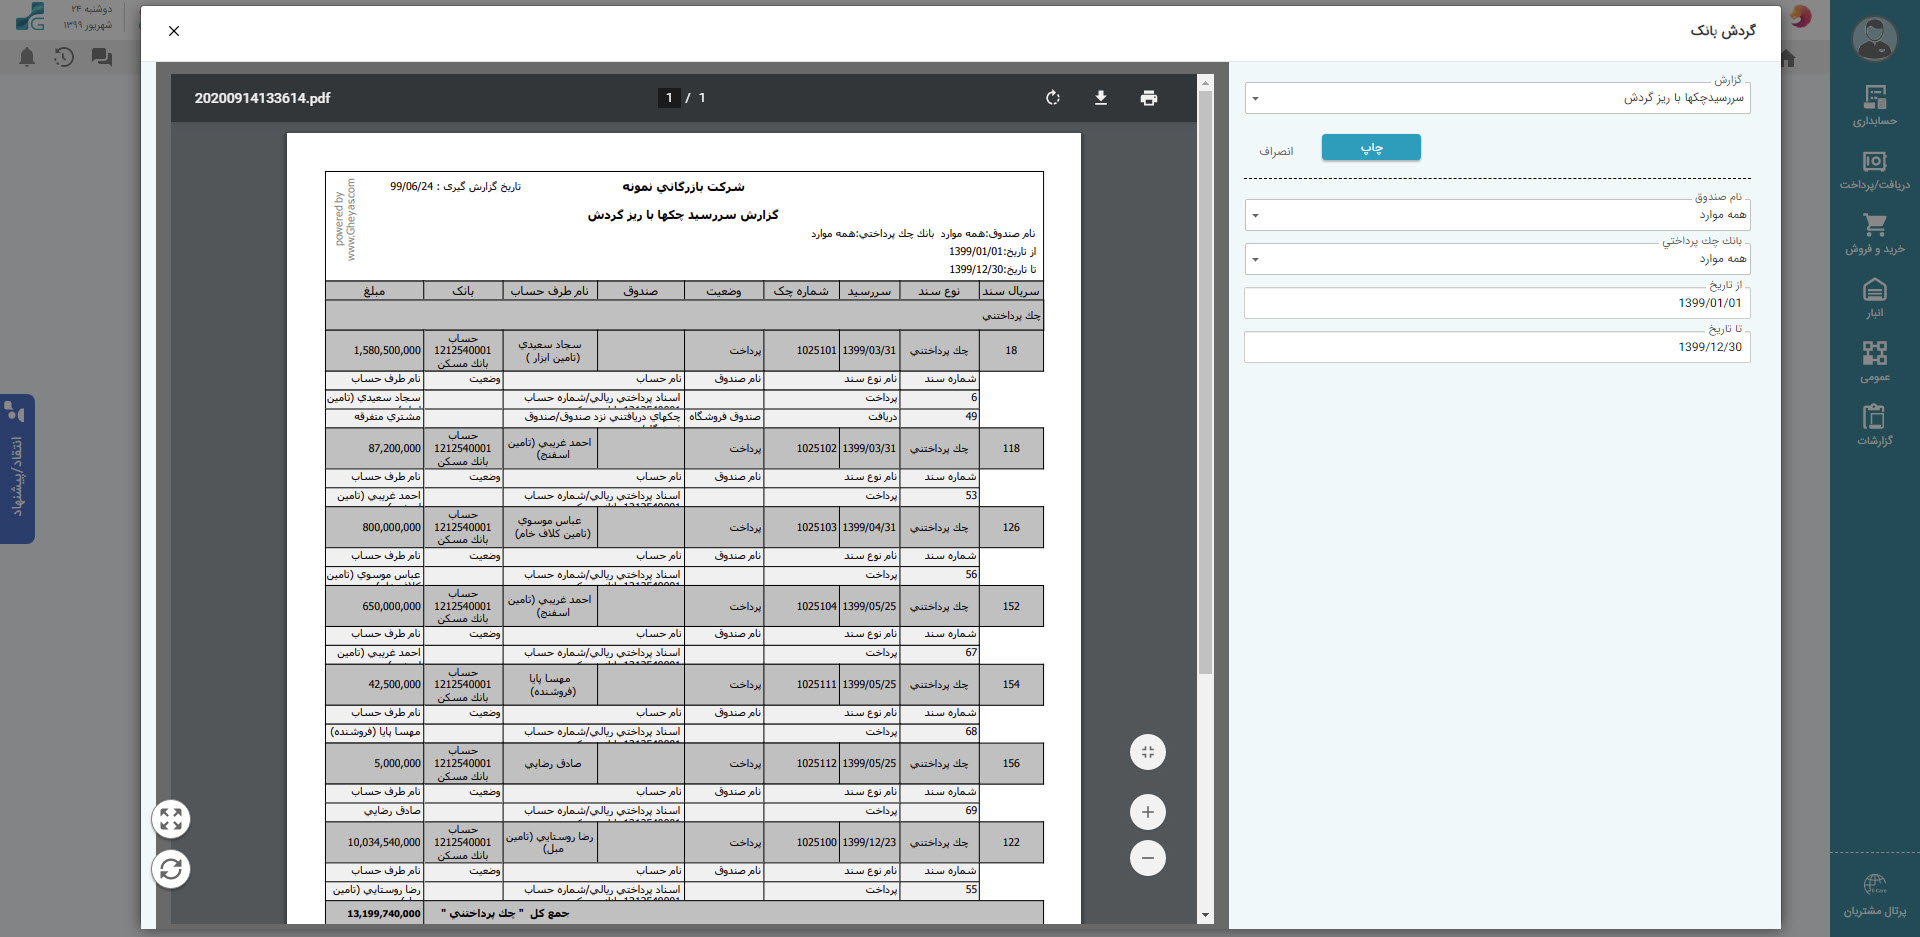Click the چاپ print button

point(1371,148)
